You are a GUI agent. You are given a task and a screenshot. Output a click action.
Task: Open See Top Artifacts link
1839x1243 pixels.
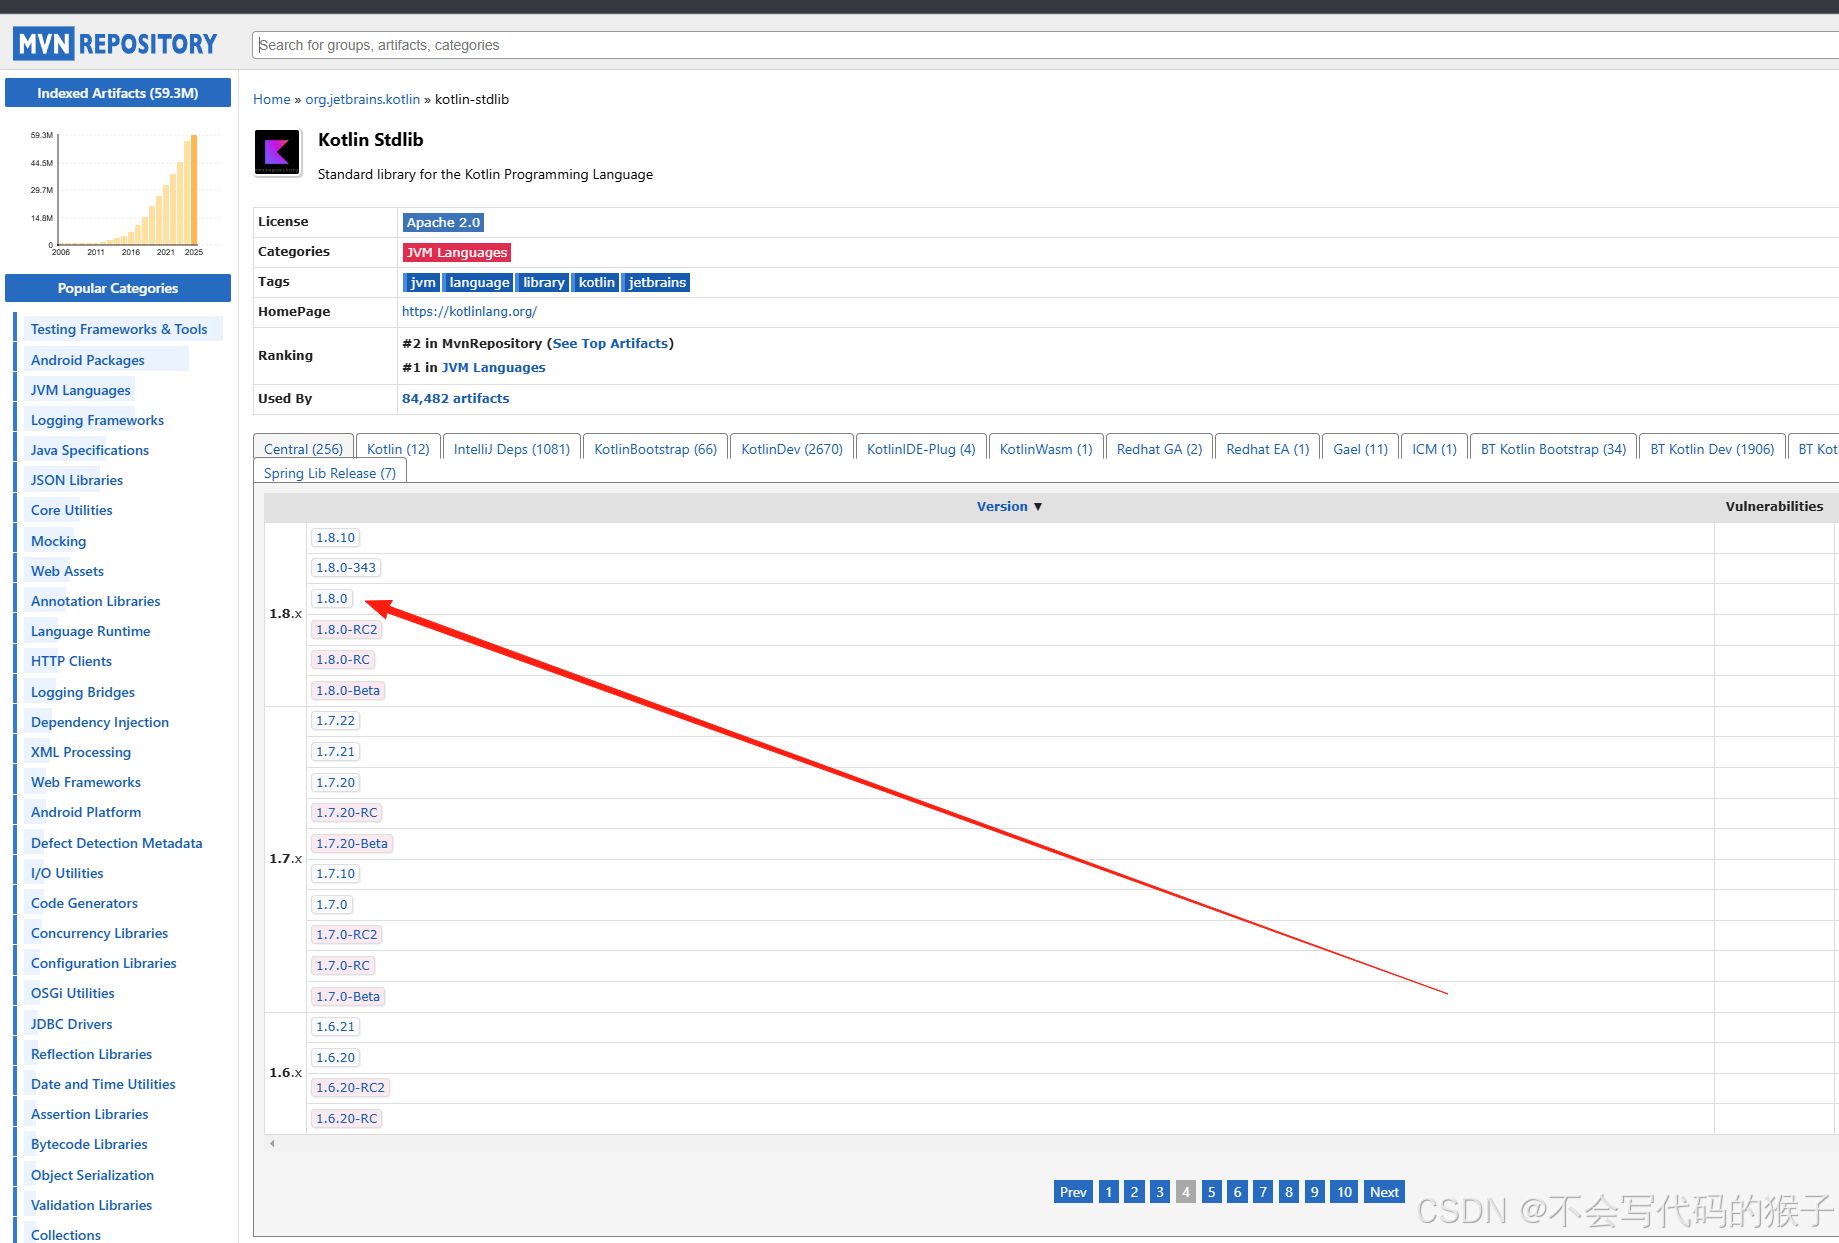coord(610,344)
